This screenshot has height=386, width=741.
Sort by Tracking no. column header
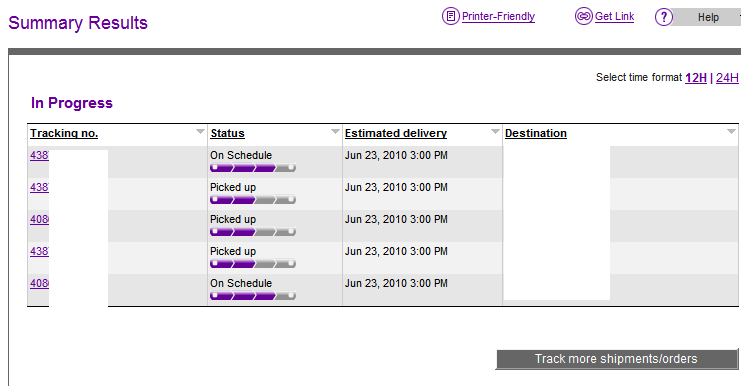click(64, 133)
